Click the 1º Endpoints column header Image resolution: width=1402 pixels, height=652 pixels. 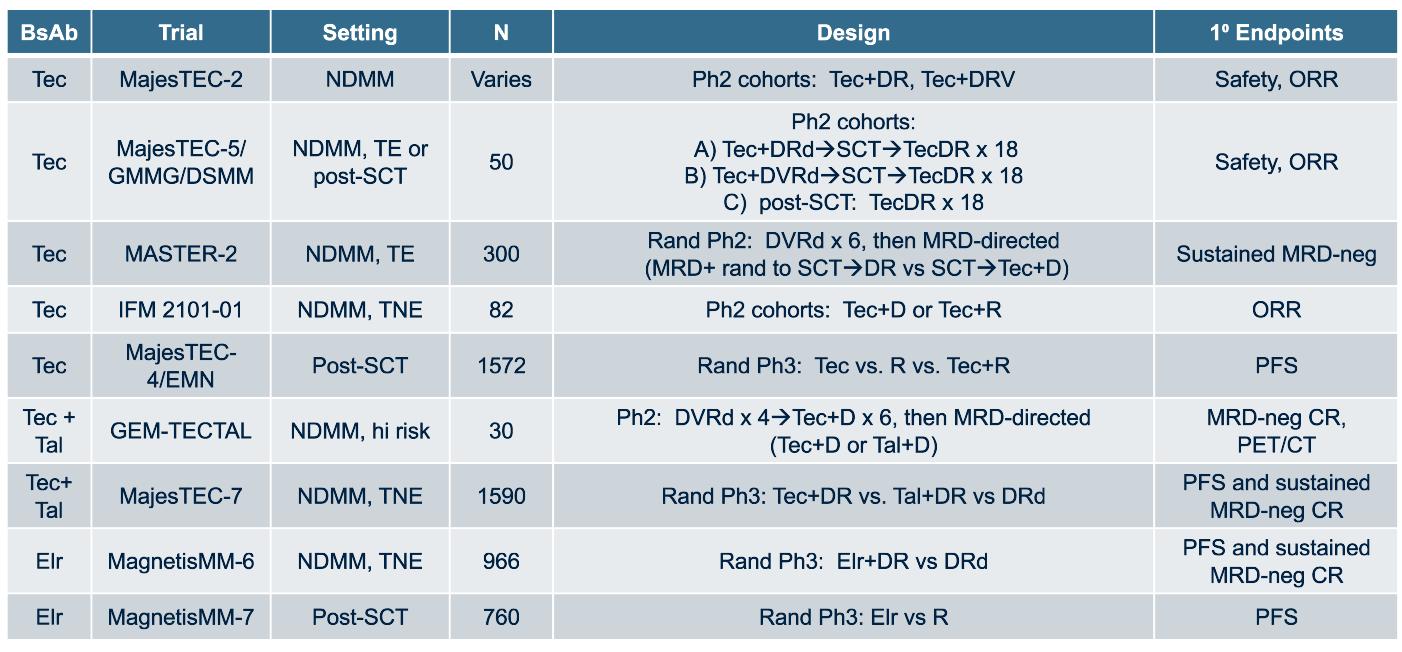(x=1275, y=33)
